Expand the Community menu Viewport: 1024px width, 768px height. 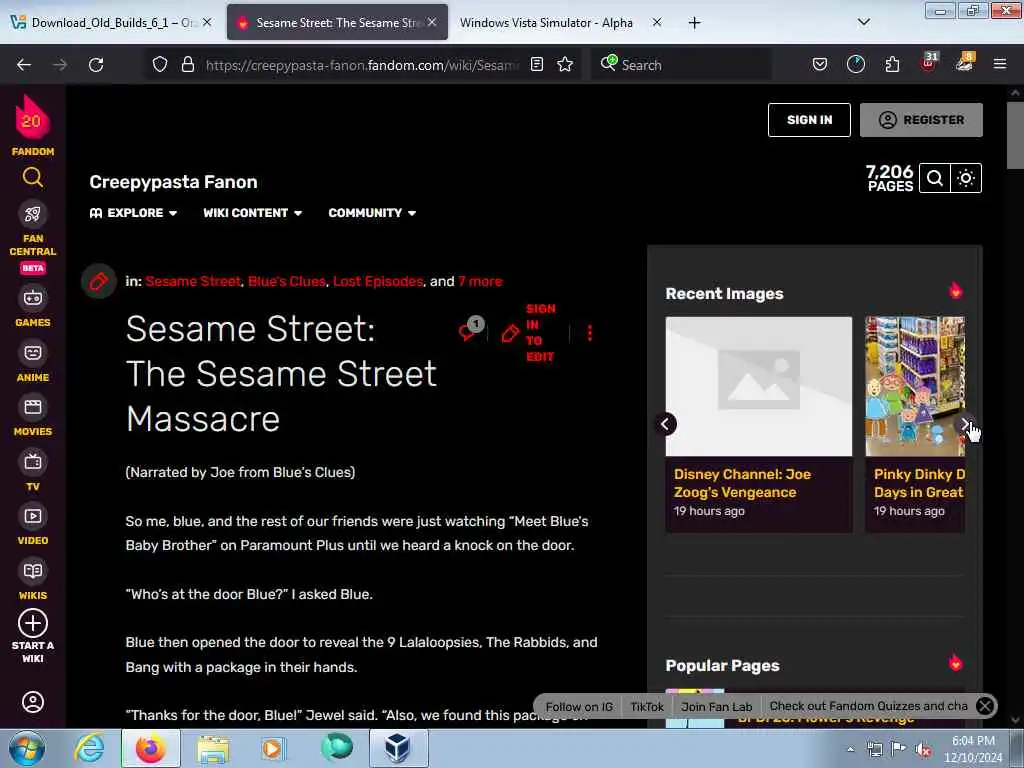(x=372, y=213)
